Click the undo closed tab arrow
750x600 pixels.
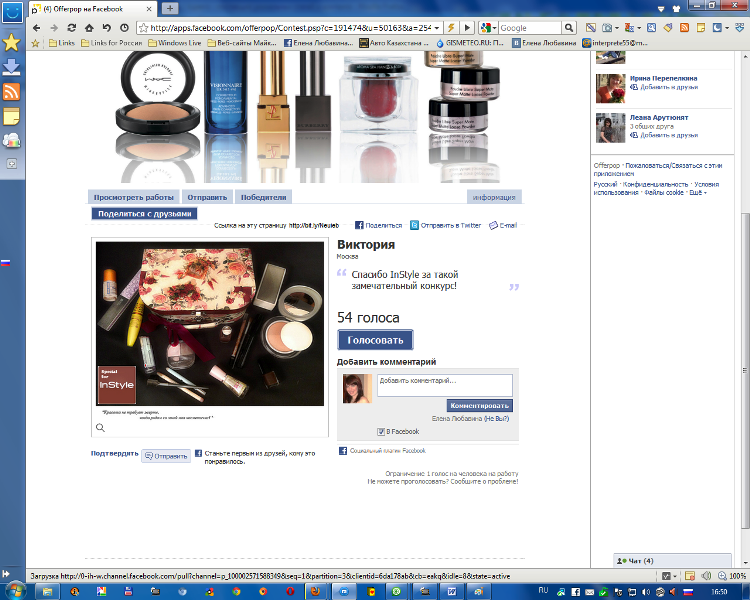pos(106,28)
